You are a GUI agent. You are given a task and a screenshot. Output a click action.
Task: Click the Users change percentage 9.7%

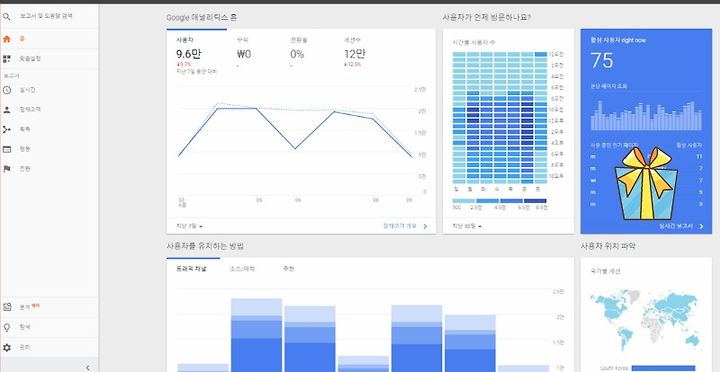(x=184, y=64)
